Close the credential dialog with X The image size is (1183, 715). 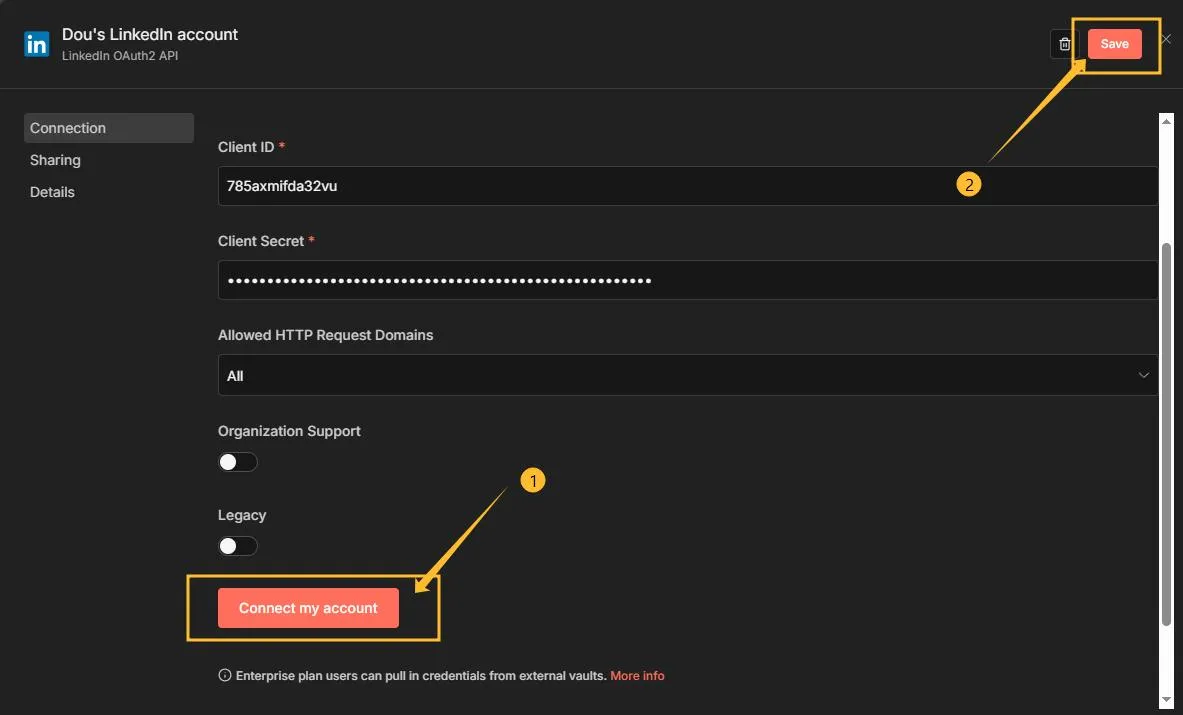pos(1166,40)
